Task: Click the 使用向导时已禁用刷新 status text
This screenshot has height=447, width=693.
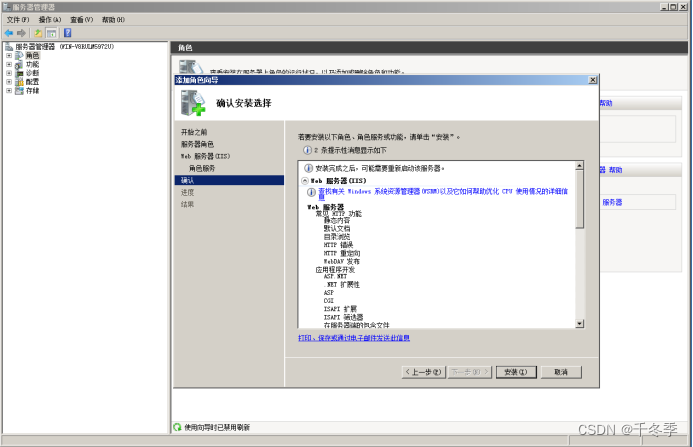Action: click(217, 428)
